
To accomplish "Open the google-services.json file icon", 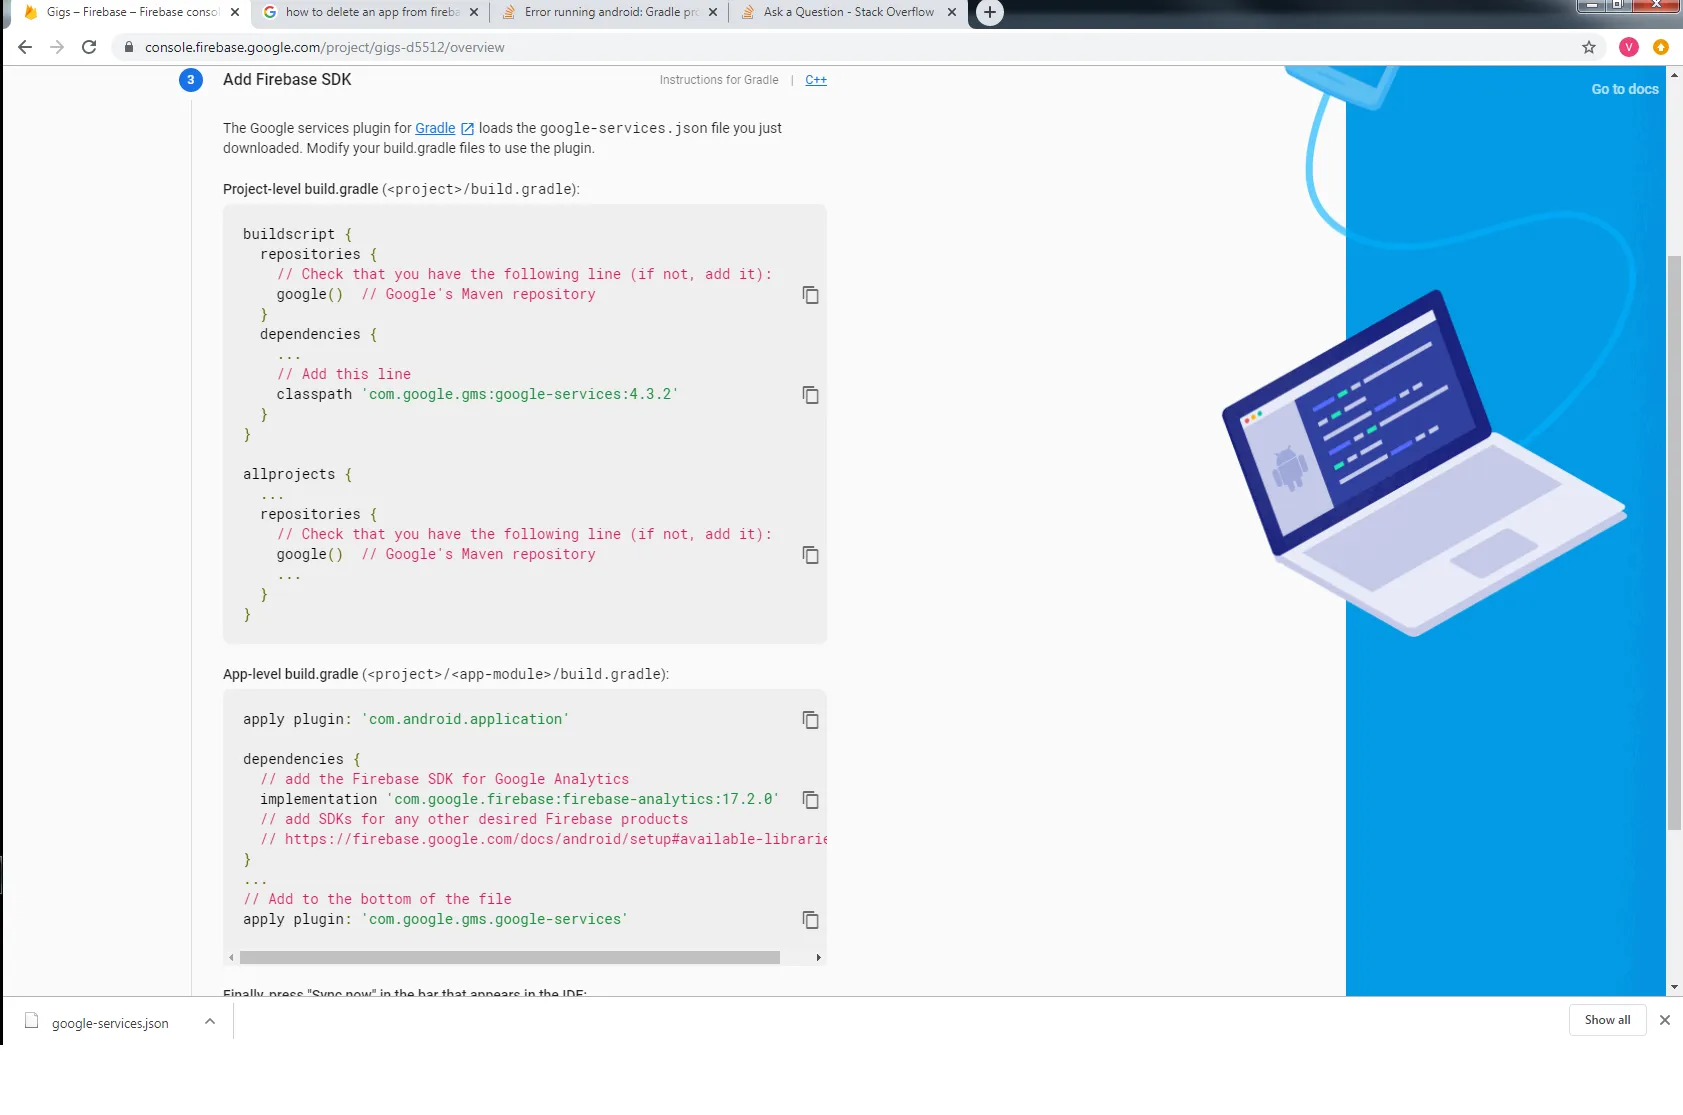I will coord(32,1021).
